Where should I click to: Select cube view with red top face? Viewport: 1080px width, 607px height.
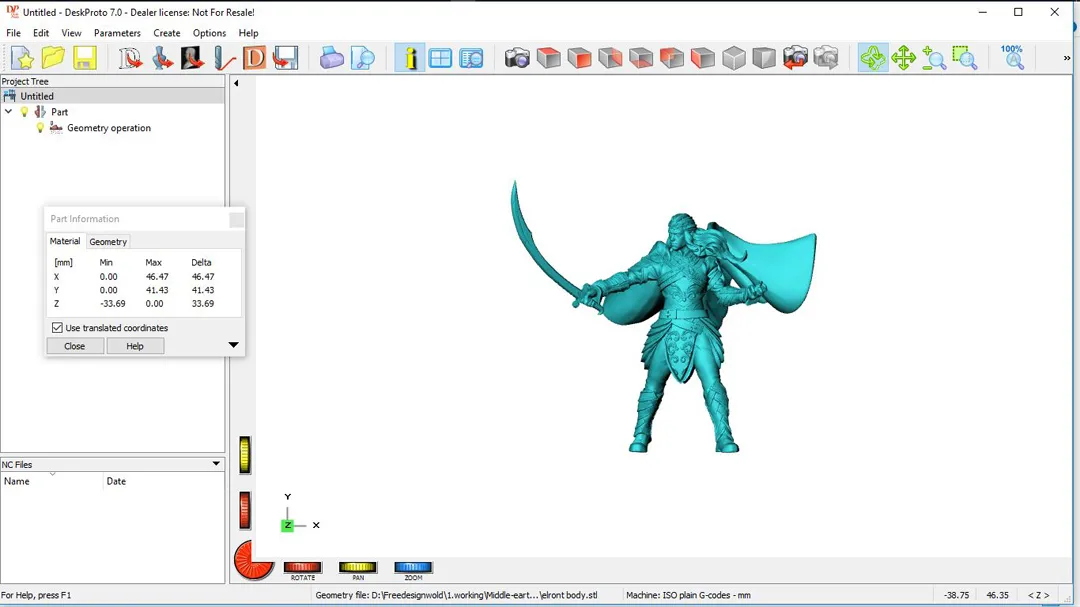pyautogui.click(x=548, y=58)
